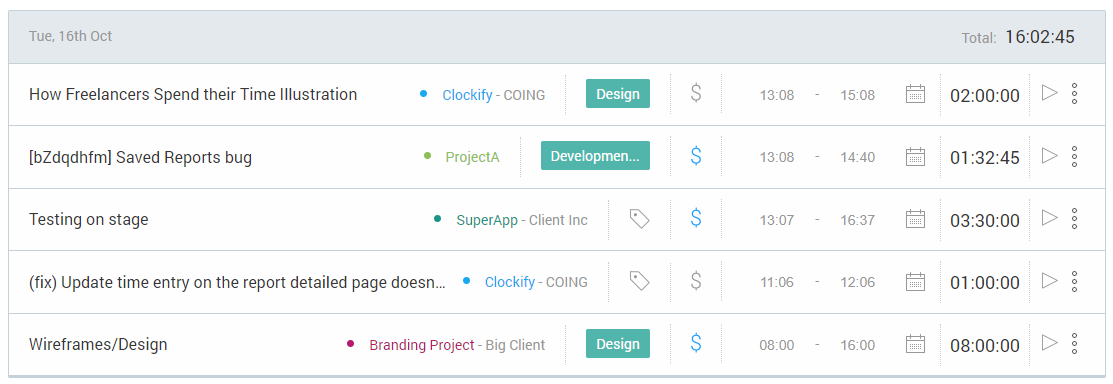Toggle billable dollar icon for Testing on stage
The image size is (1113, 384).
696,219
